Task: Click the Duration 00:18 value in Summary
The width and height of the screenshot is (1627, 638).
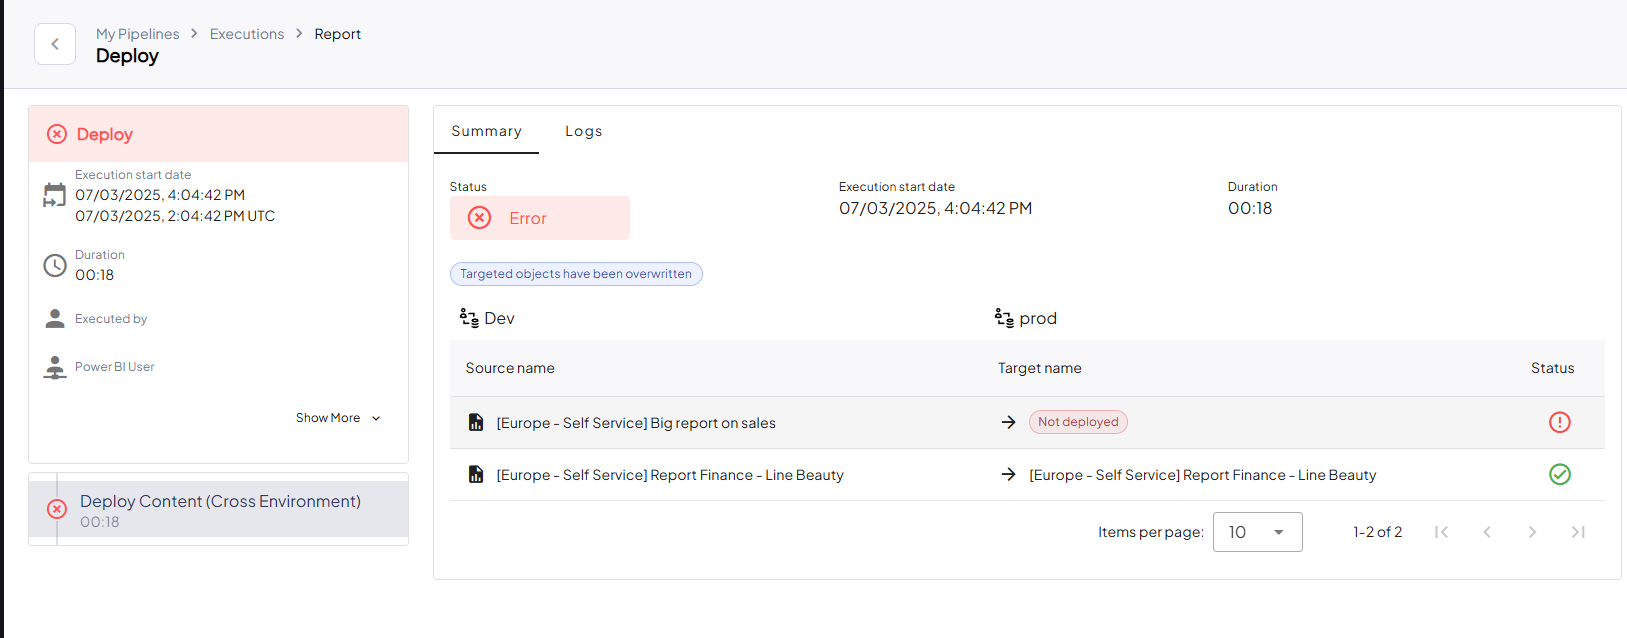Action: click(1250, 208)
